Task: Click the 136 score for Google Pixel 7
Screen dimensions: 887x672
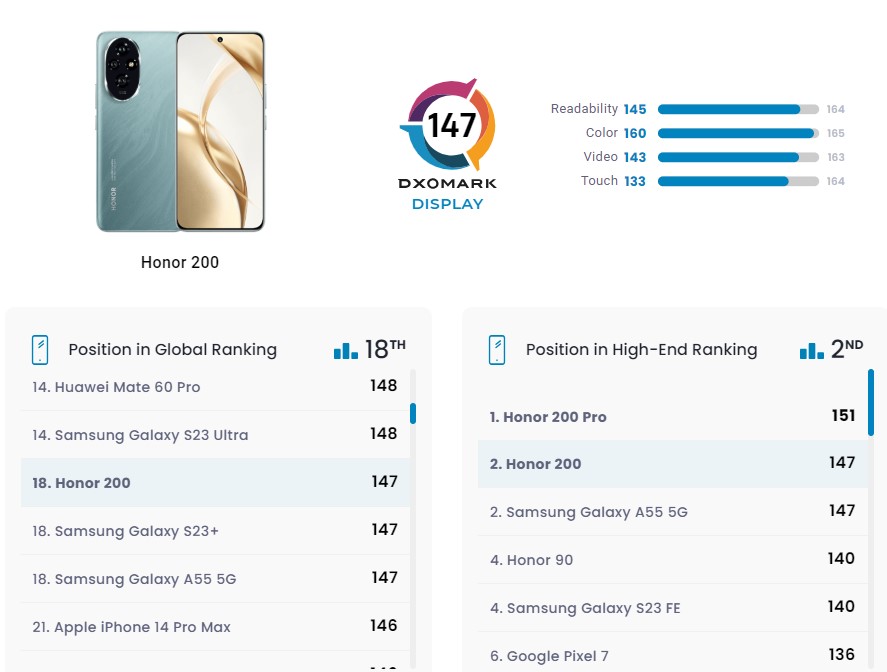Action: pos(841,654)
